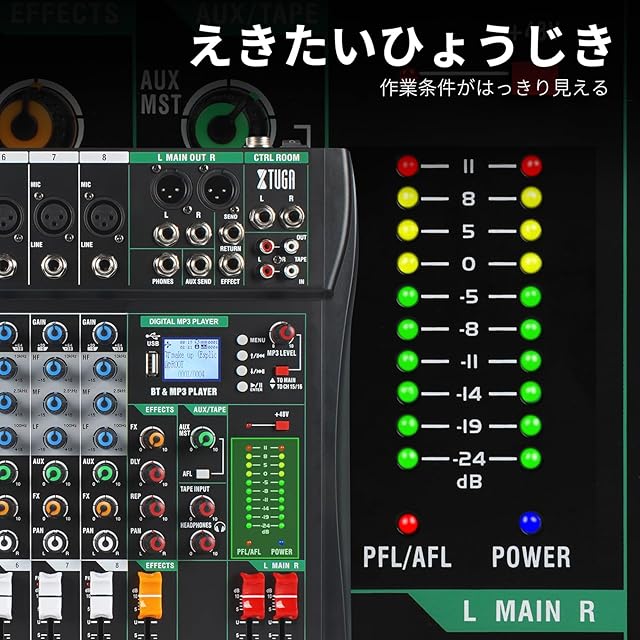Click the PHONES output jack

pos(166,265)
